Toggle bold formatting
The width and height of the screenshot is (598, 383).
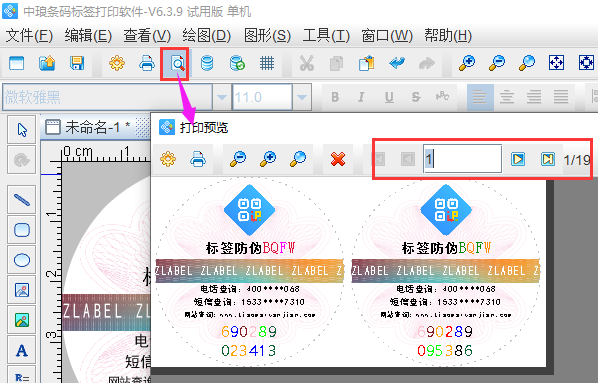pos(335,97)
